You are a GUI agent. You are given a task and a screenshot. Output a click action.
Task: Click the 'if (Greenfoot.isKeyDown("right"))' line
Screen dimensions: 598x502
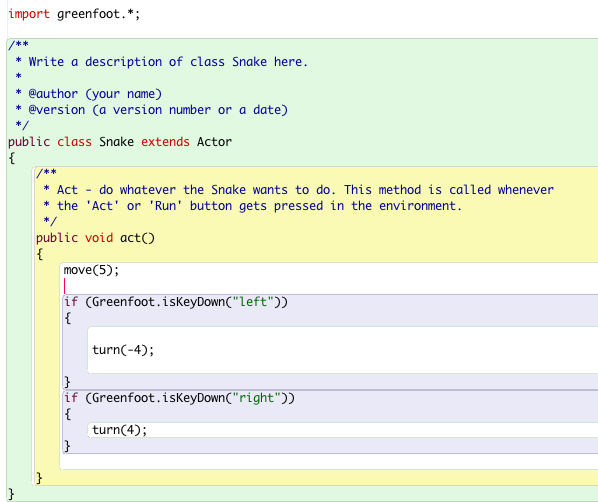tap(179, 398)
